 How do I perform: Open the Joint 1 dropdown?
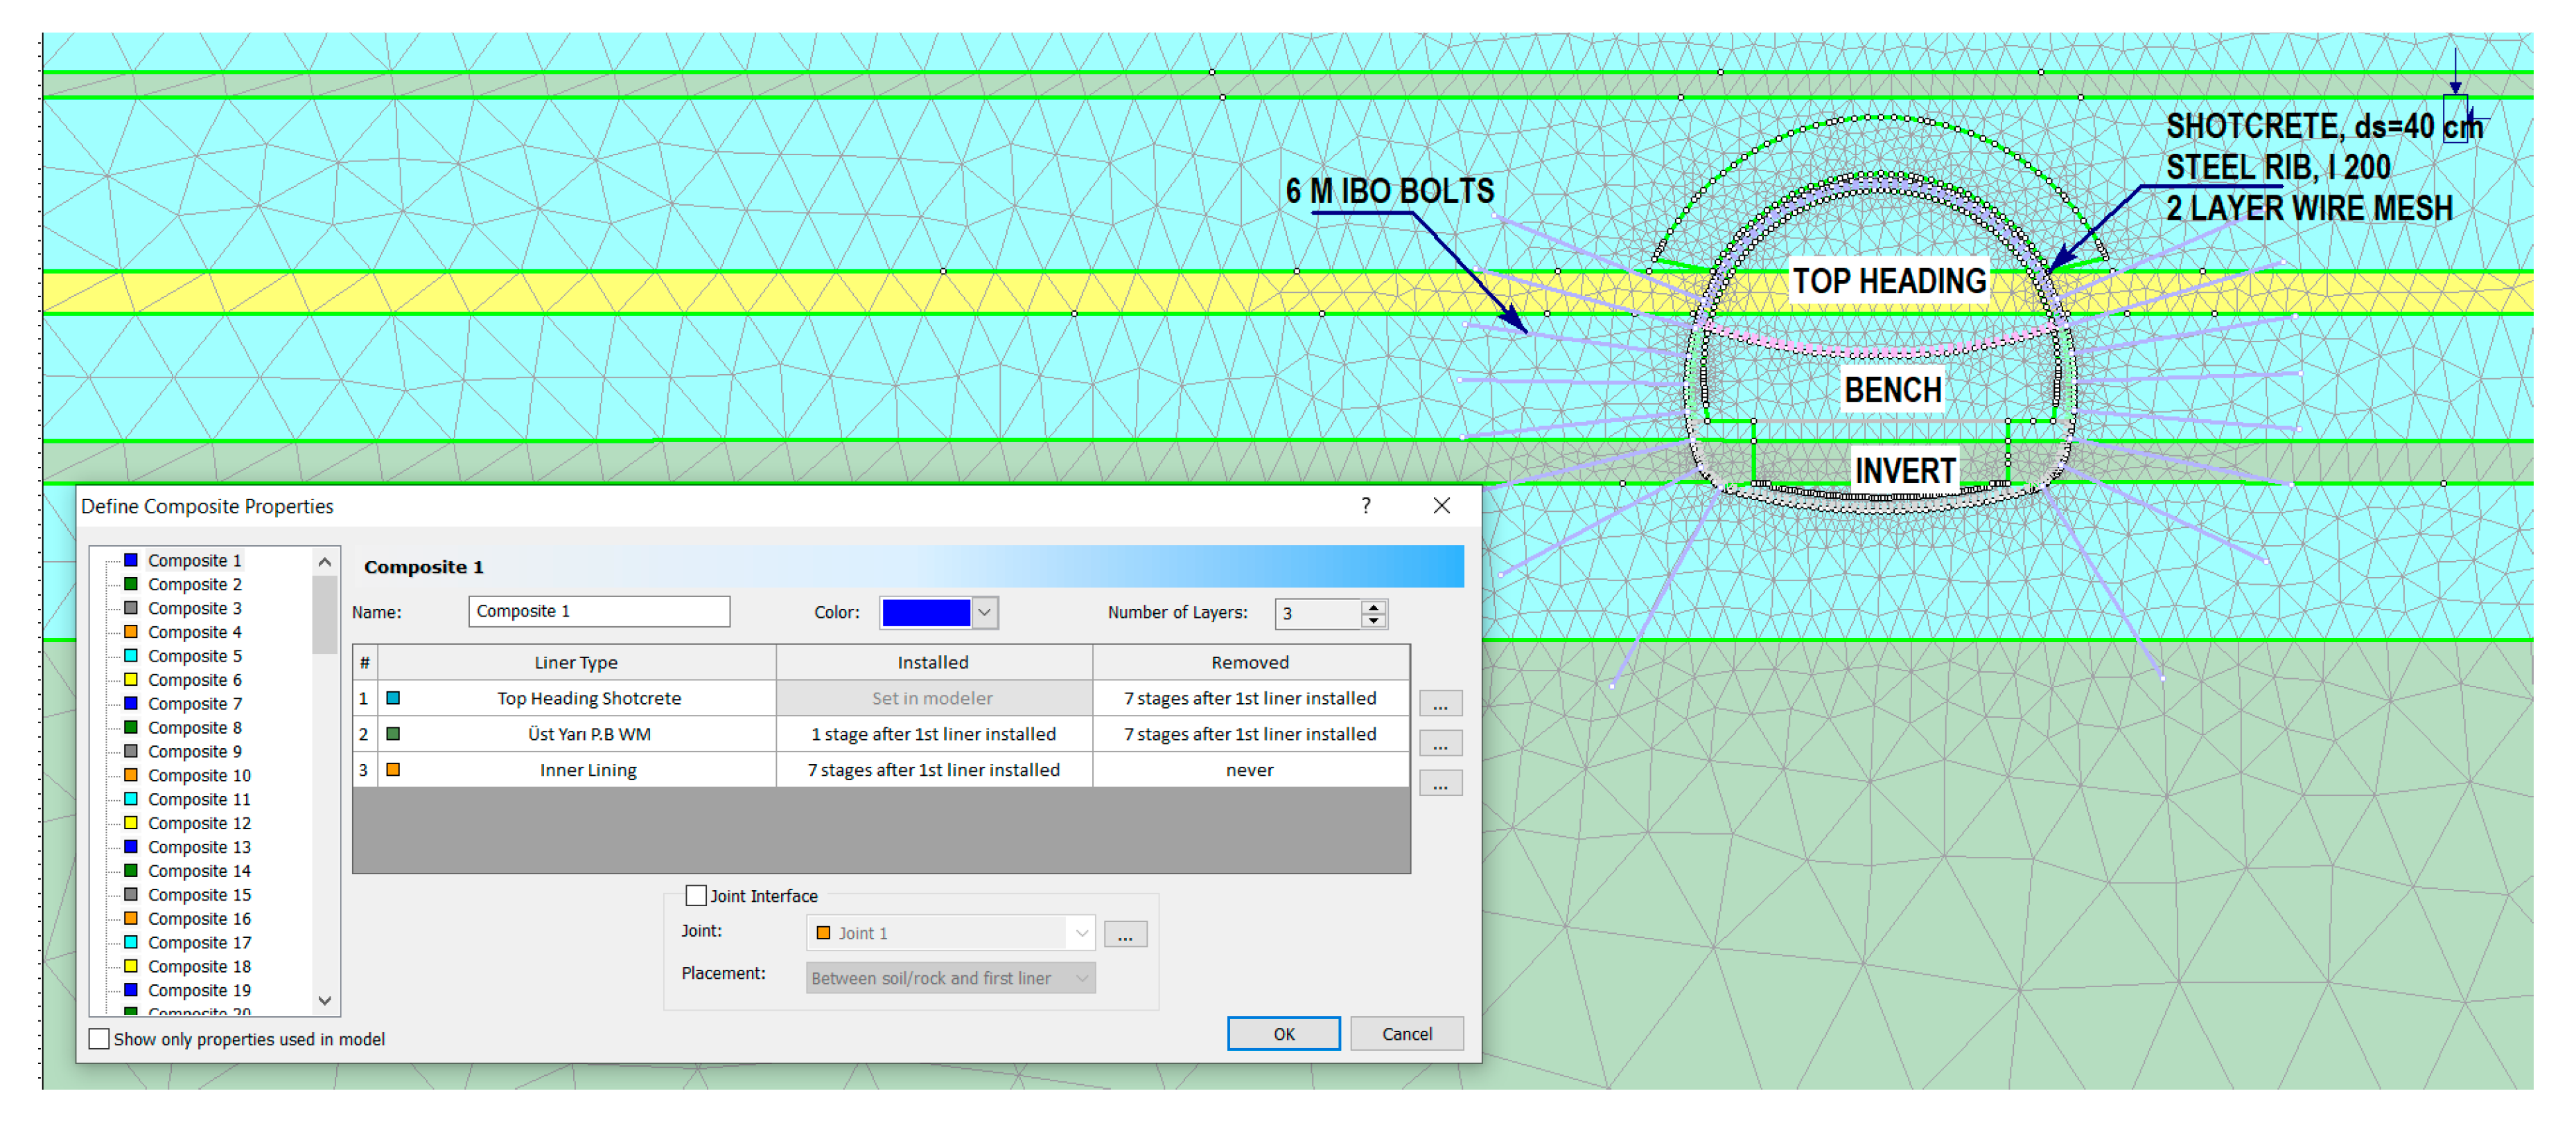1081,933
